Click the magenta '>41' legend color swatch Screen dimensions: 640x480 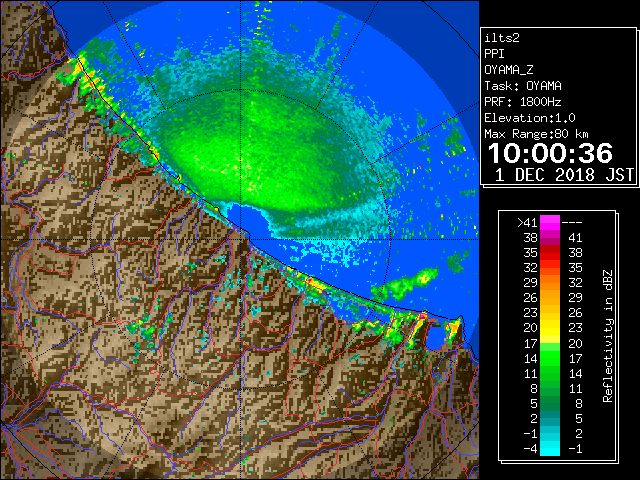pyautogui.click(x=550, y=222)
